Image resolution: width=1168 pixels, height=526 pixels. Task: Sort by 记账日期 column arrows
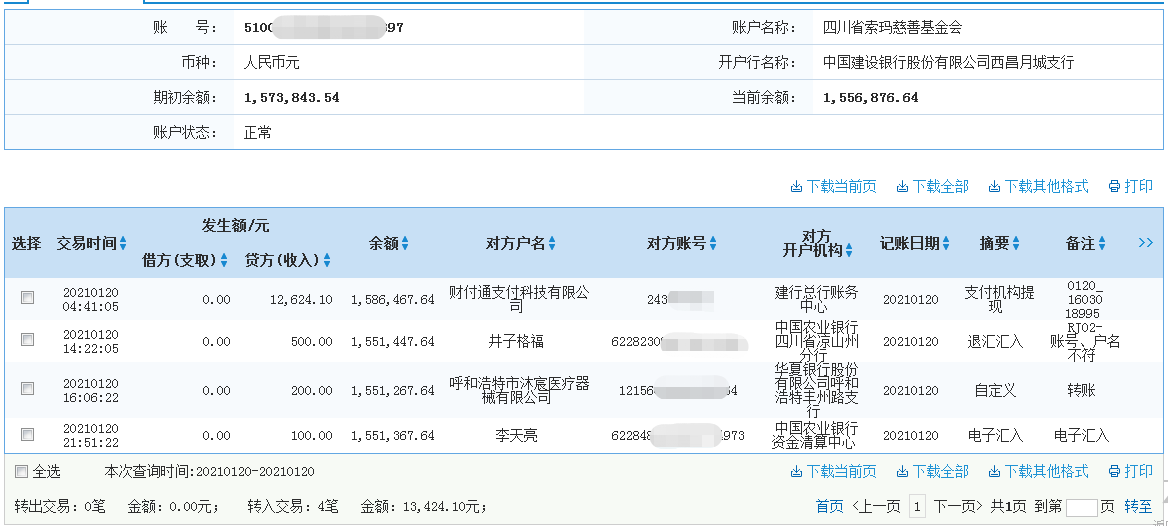point(946,243)
